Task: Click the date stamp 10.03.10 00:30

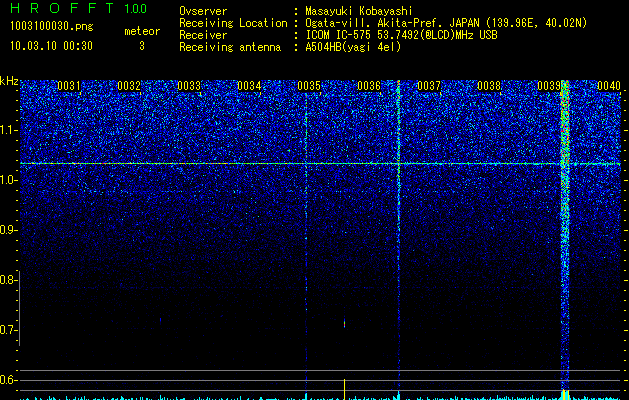Action: [x=51, y=46]
